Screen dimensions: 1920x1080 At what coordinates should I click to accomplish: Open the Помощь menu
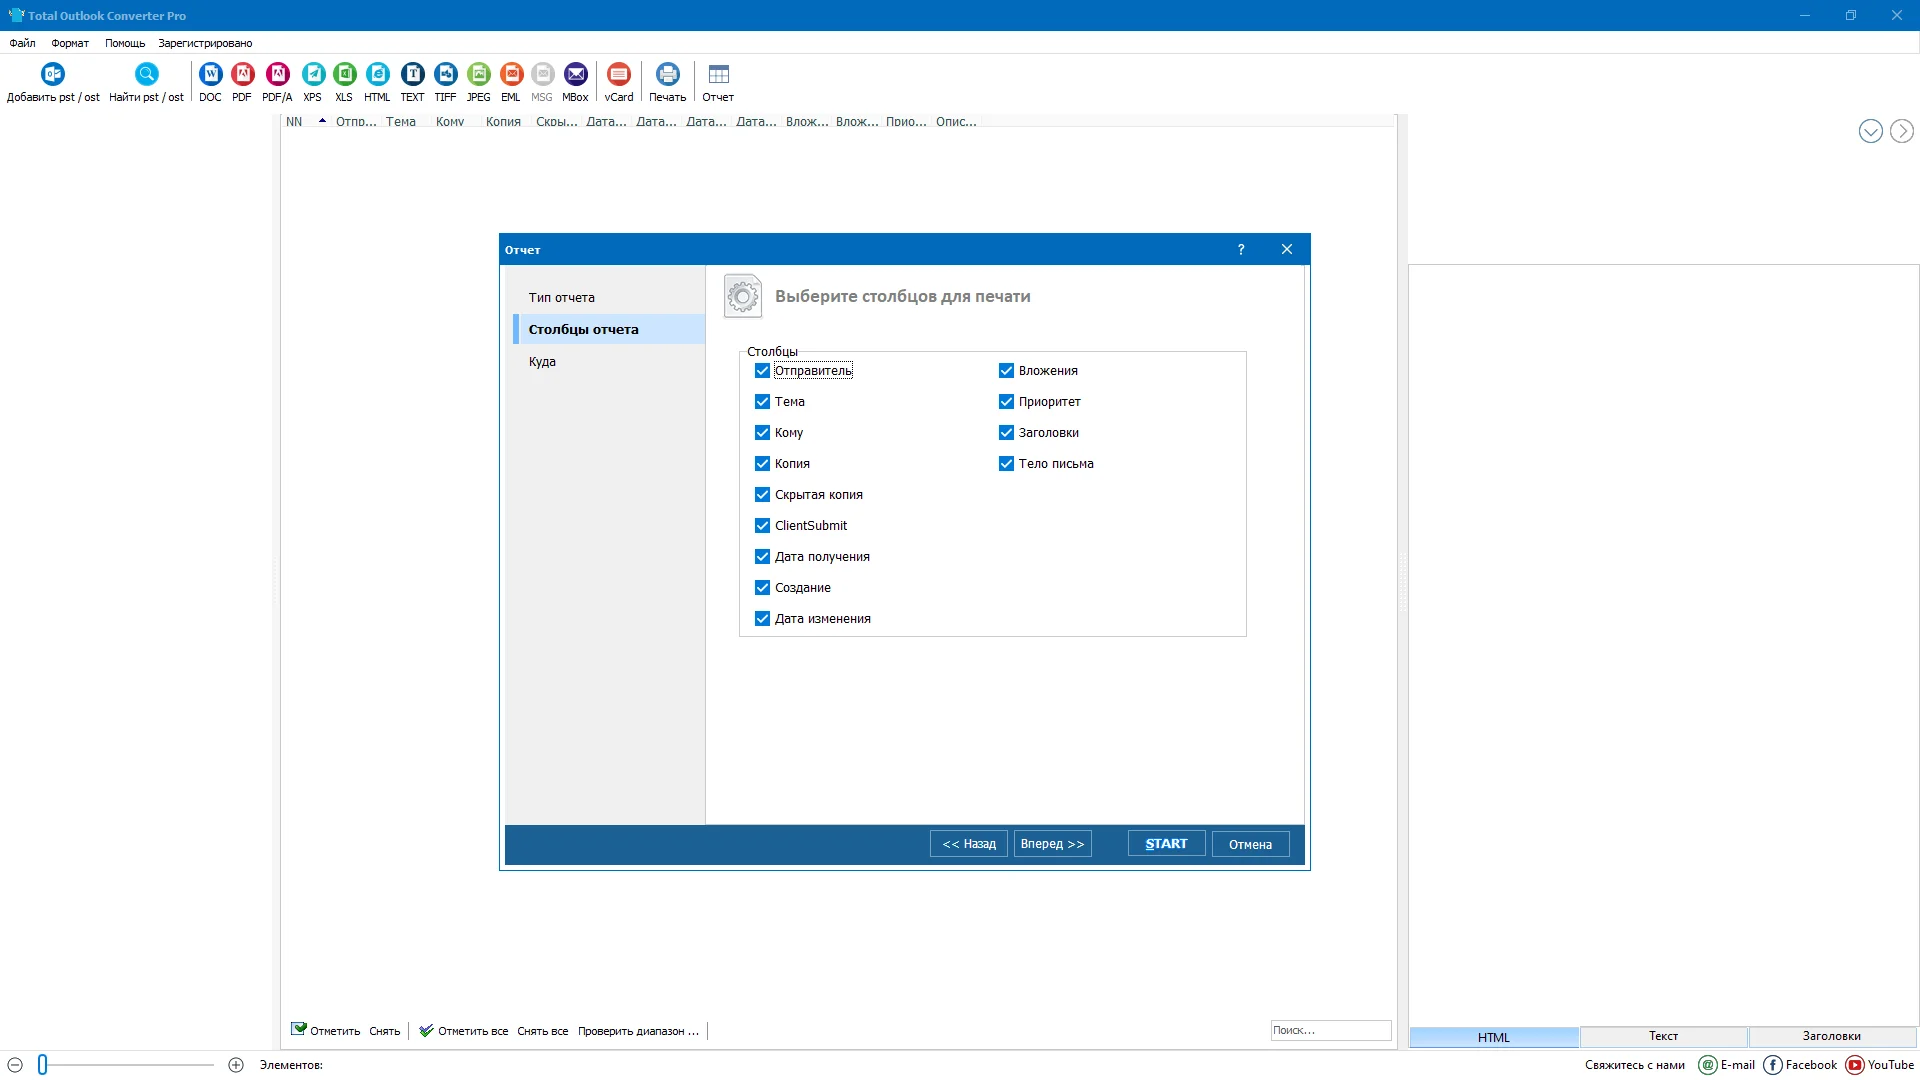coord(125,43)
